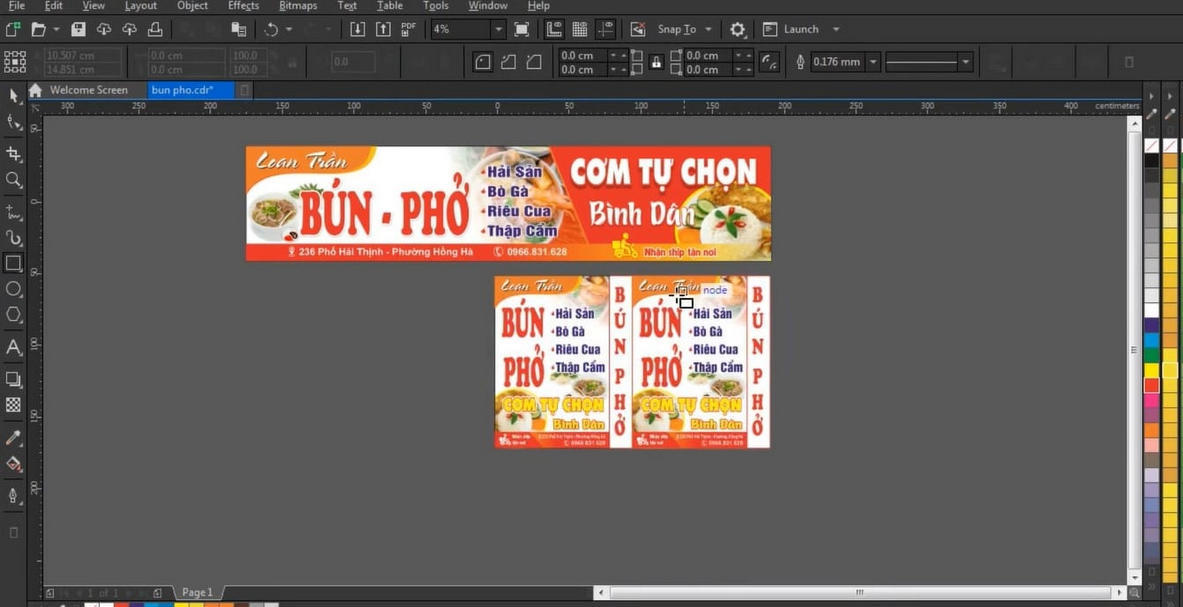Enable the rounded corner style option
The image size is (1183, 607).
pyautogui.click(x=483, y=62)
